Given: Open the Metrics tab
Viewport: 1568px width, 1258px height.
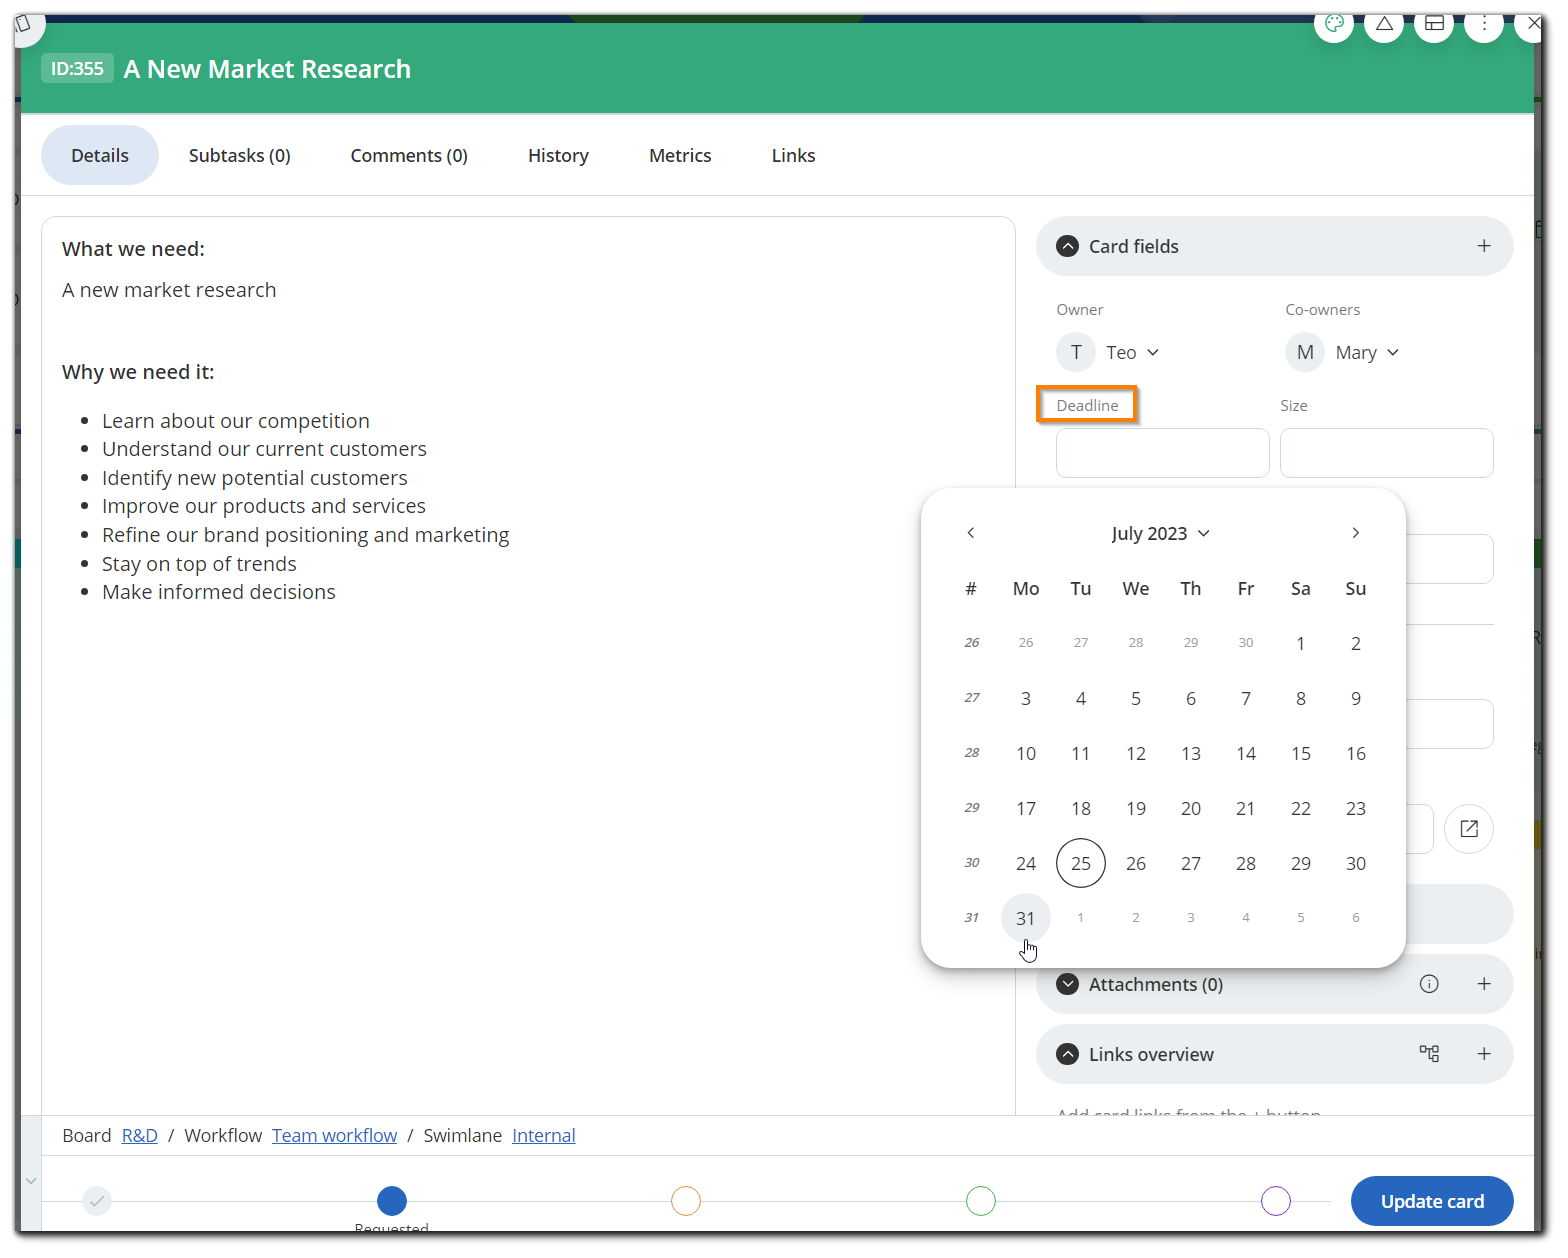Looking at the screenshot, I should click(680, 155).
